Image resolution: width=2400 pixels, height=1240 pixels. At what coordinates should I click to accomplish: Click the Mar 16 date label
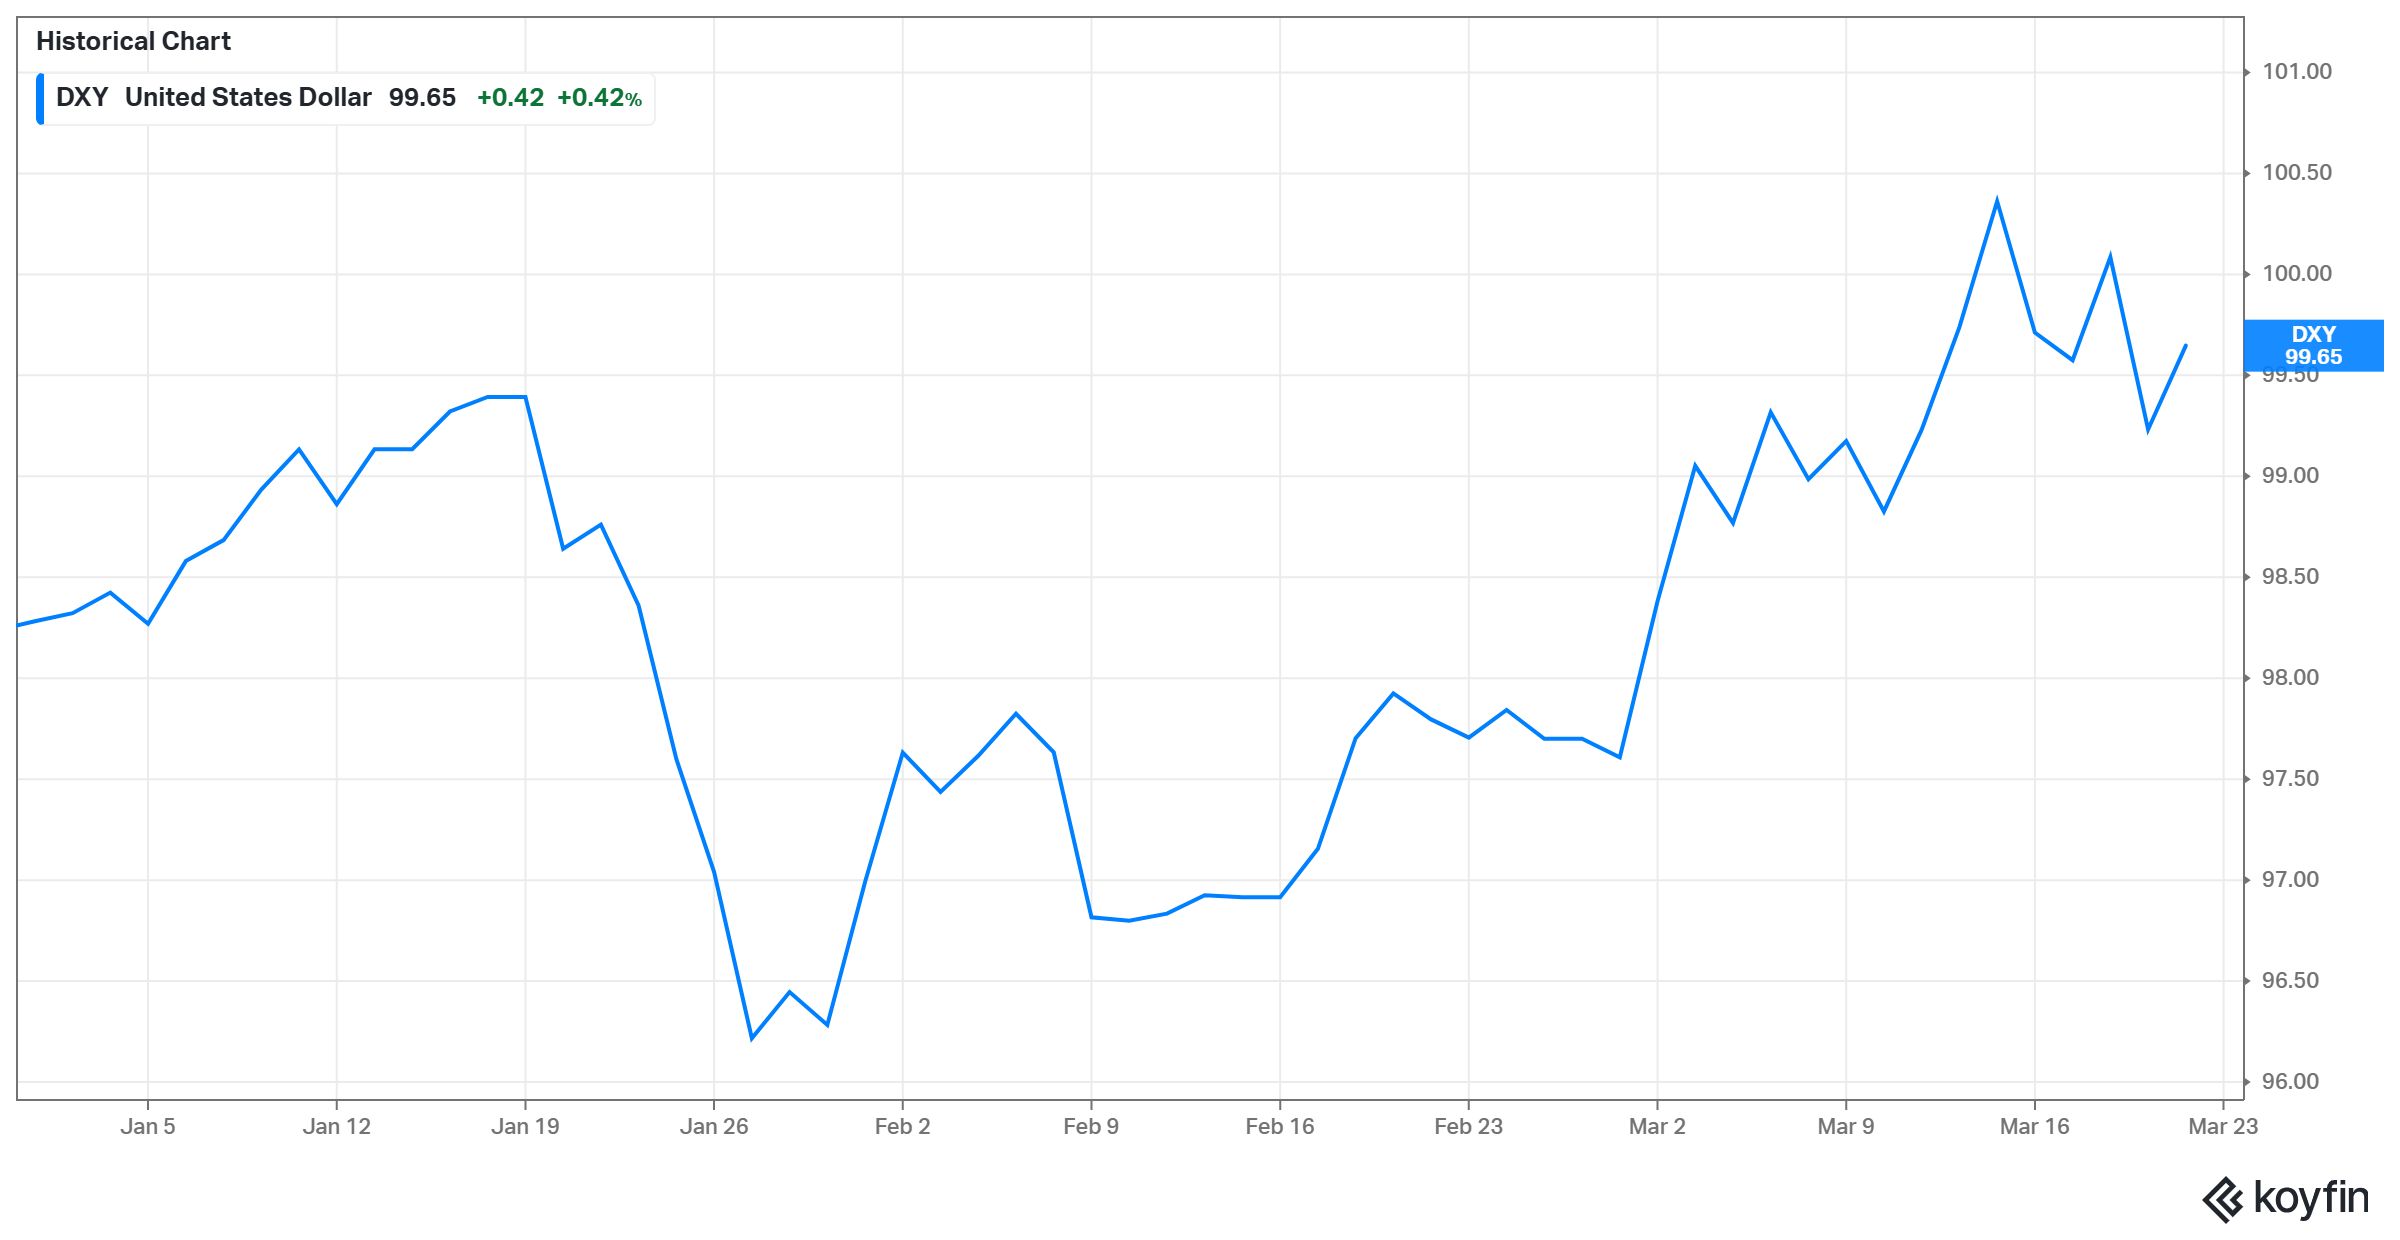[x=2034, y=1127]
